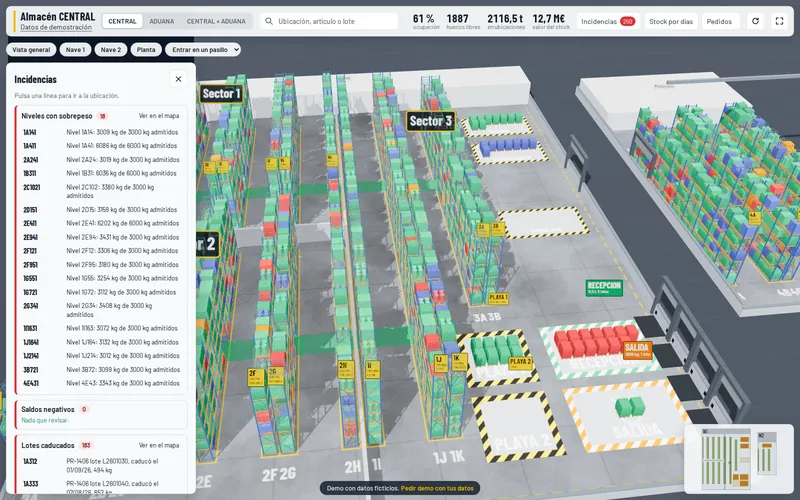
Task: Click the 61 % ocupación statistic
Action: [x=426, y=21]
